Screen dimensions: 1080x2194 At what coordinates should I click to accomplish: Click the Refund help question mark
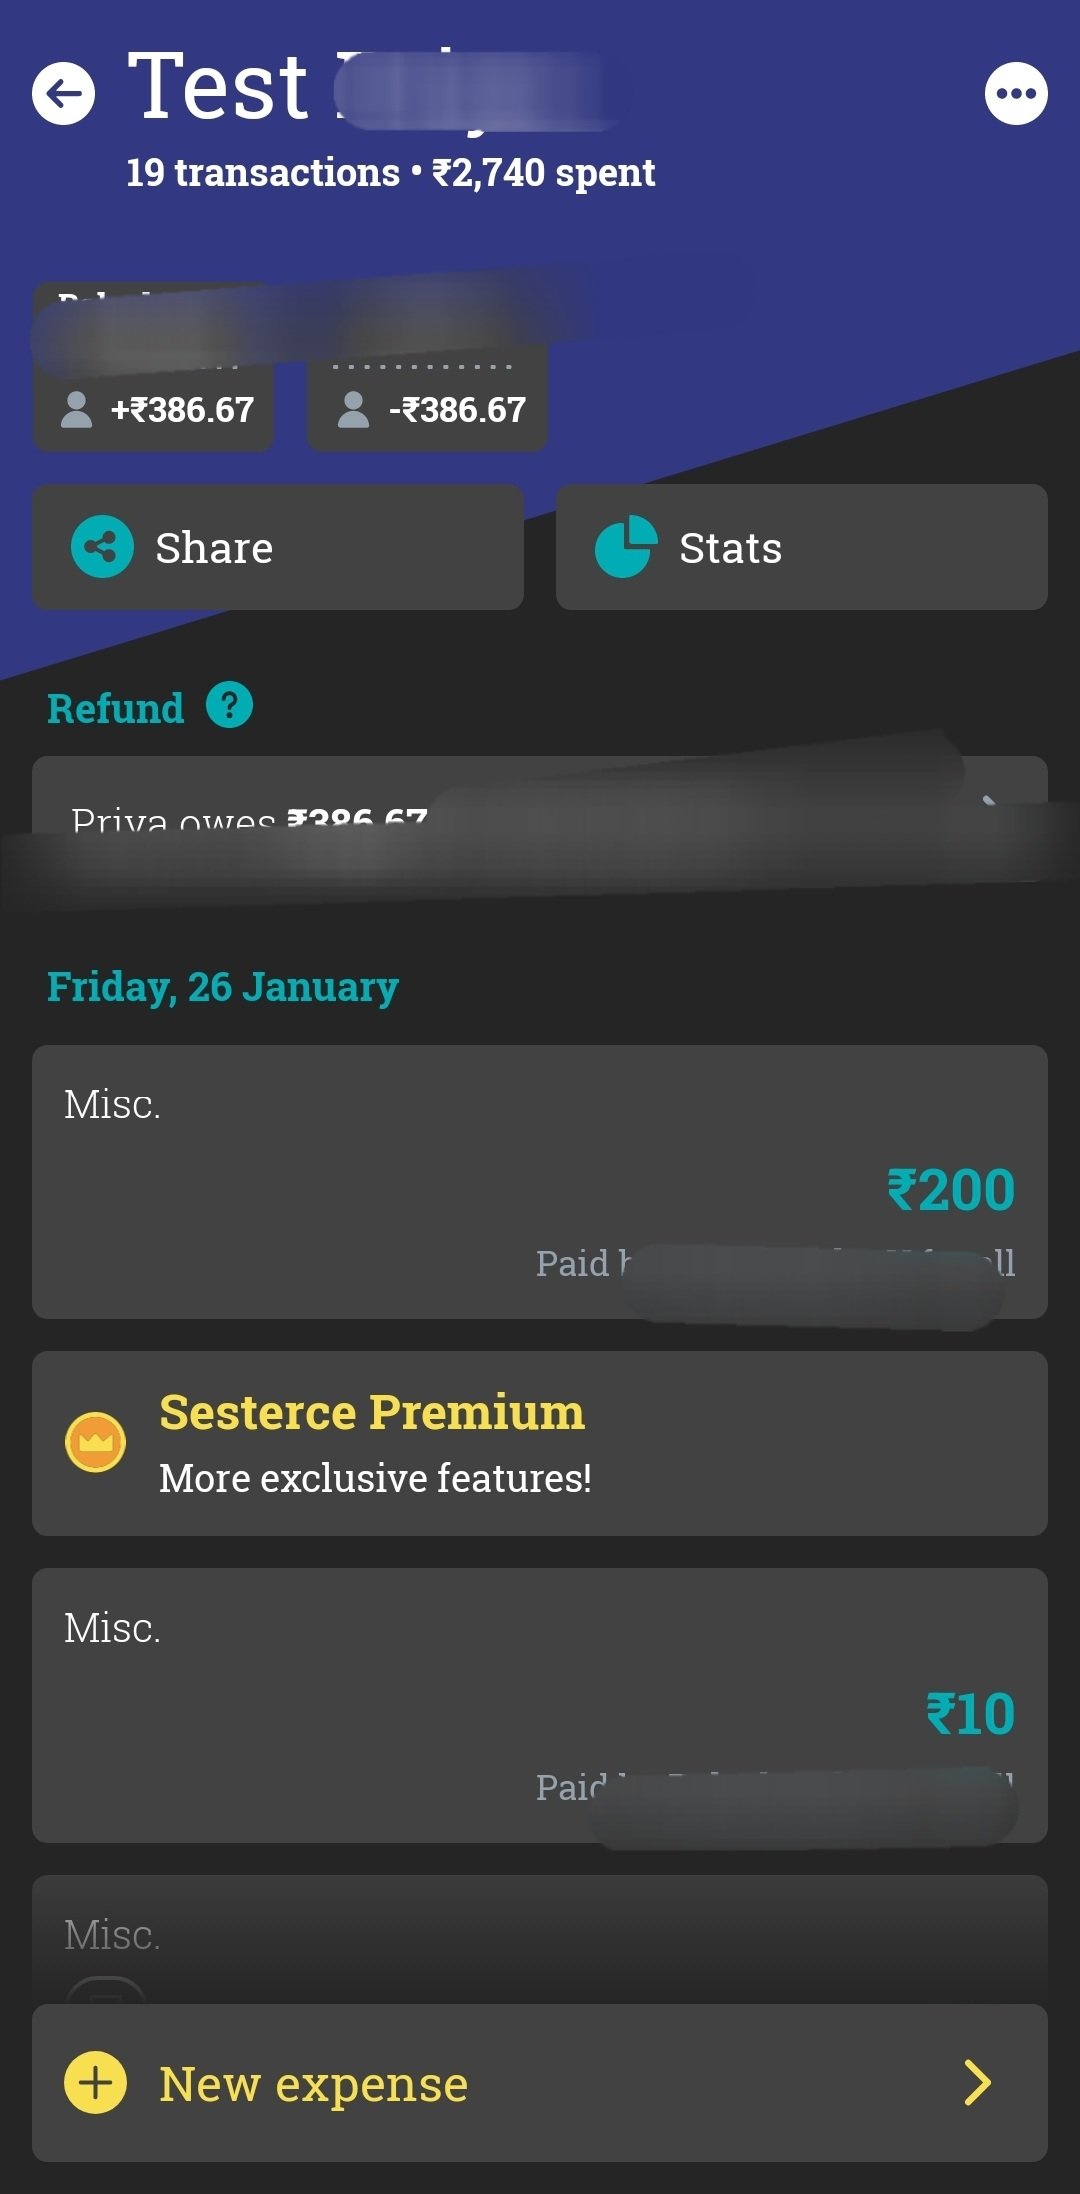tap(229, 706)
